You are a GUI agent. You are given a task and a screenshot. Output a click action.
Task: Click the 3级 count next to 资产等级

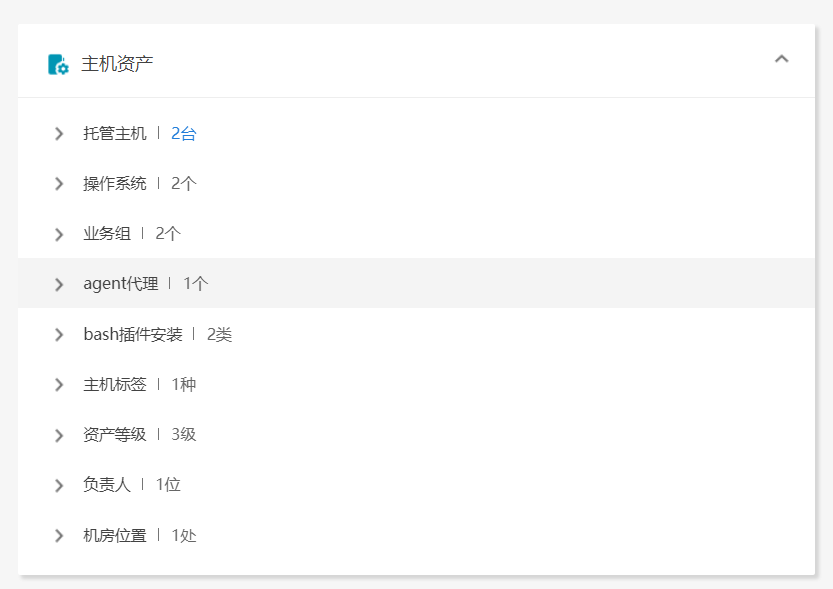pos(183,434)
